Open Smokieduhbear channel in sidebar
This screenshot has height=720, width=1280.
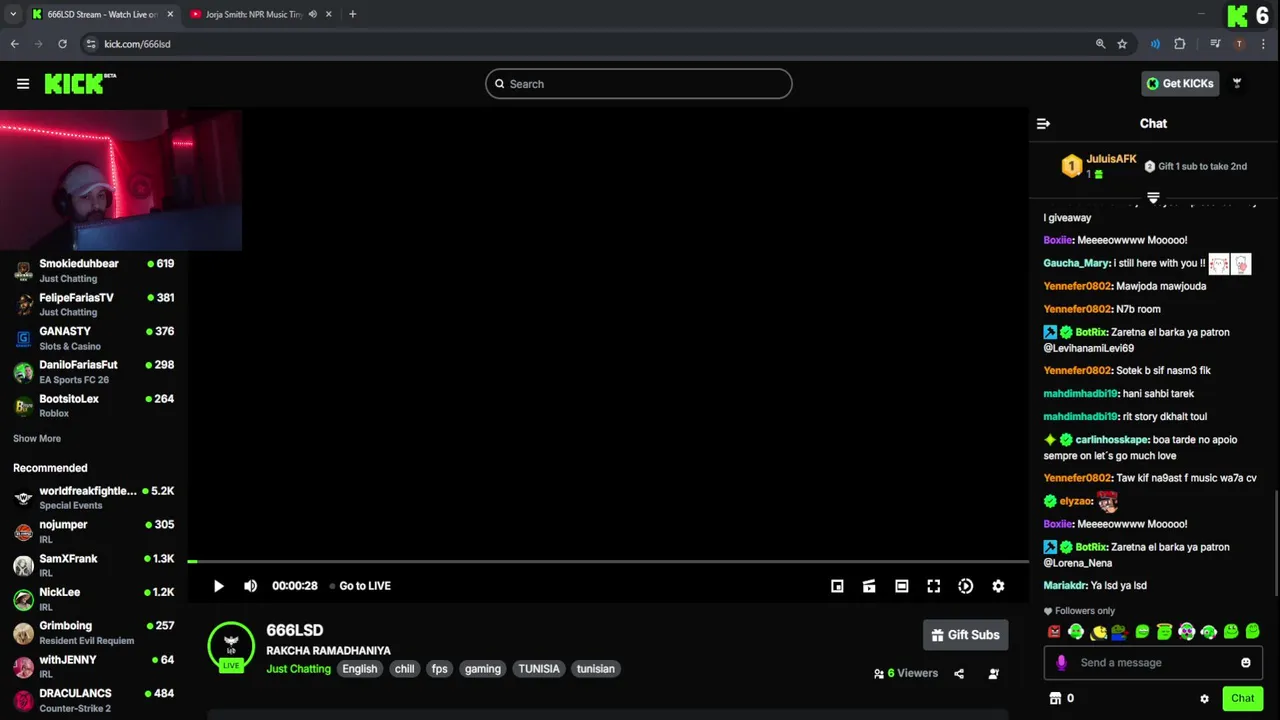(94, 271)
